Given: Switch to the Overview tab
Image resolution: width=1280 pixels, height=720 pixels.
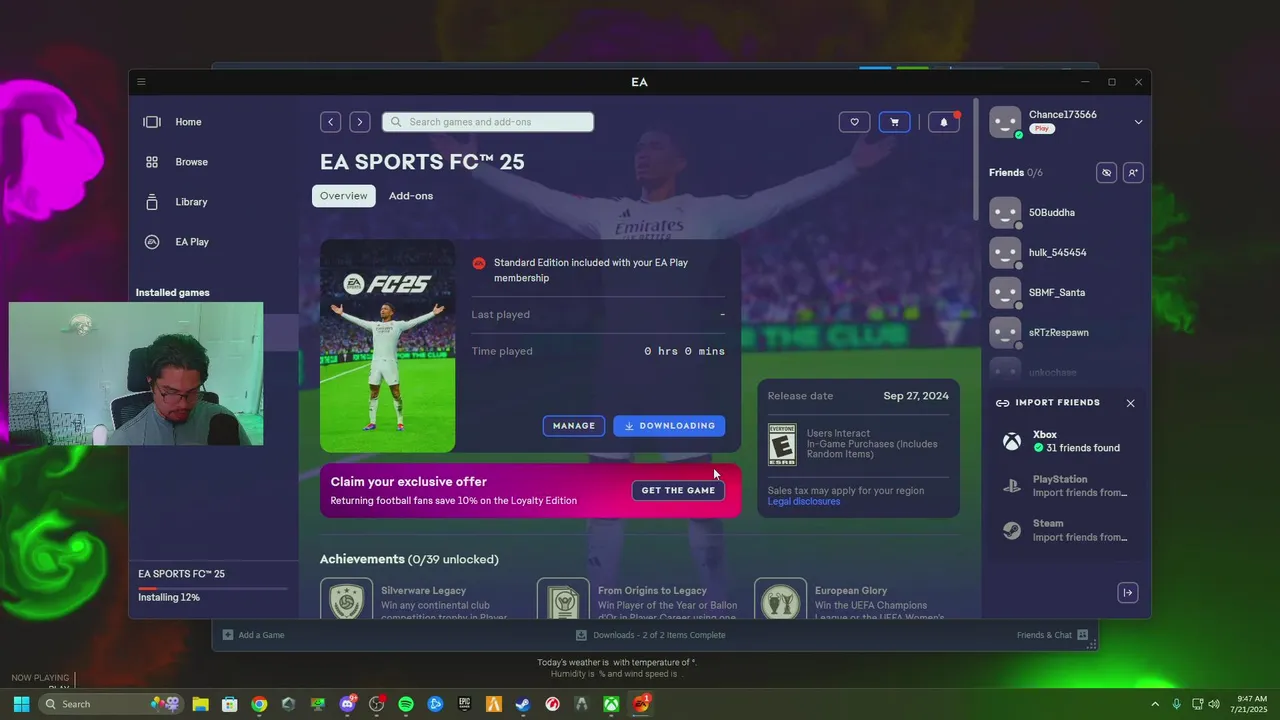Looking at the screenshot, I should coord(344,196).
